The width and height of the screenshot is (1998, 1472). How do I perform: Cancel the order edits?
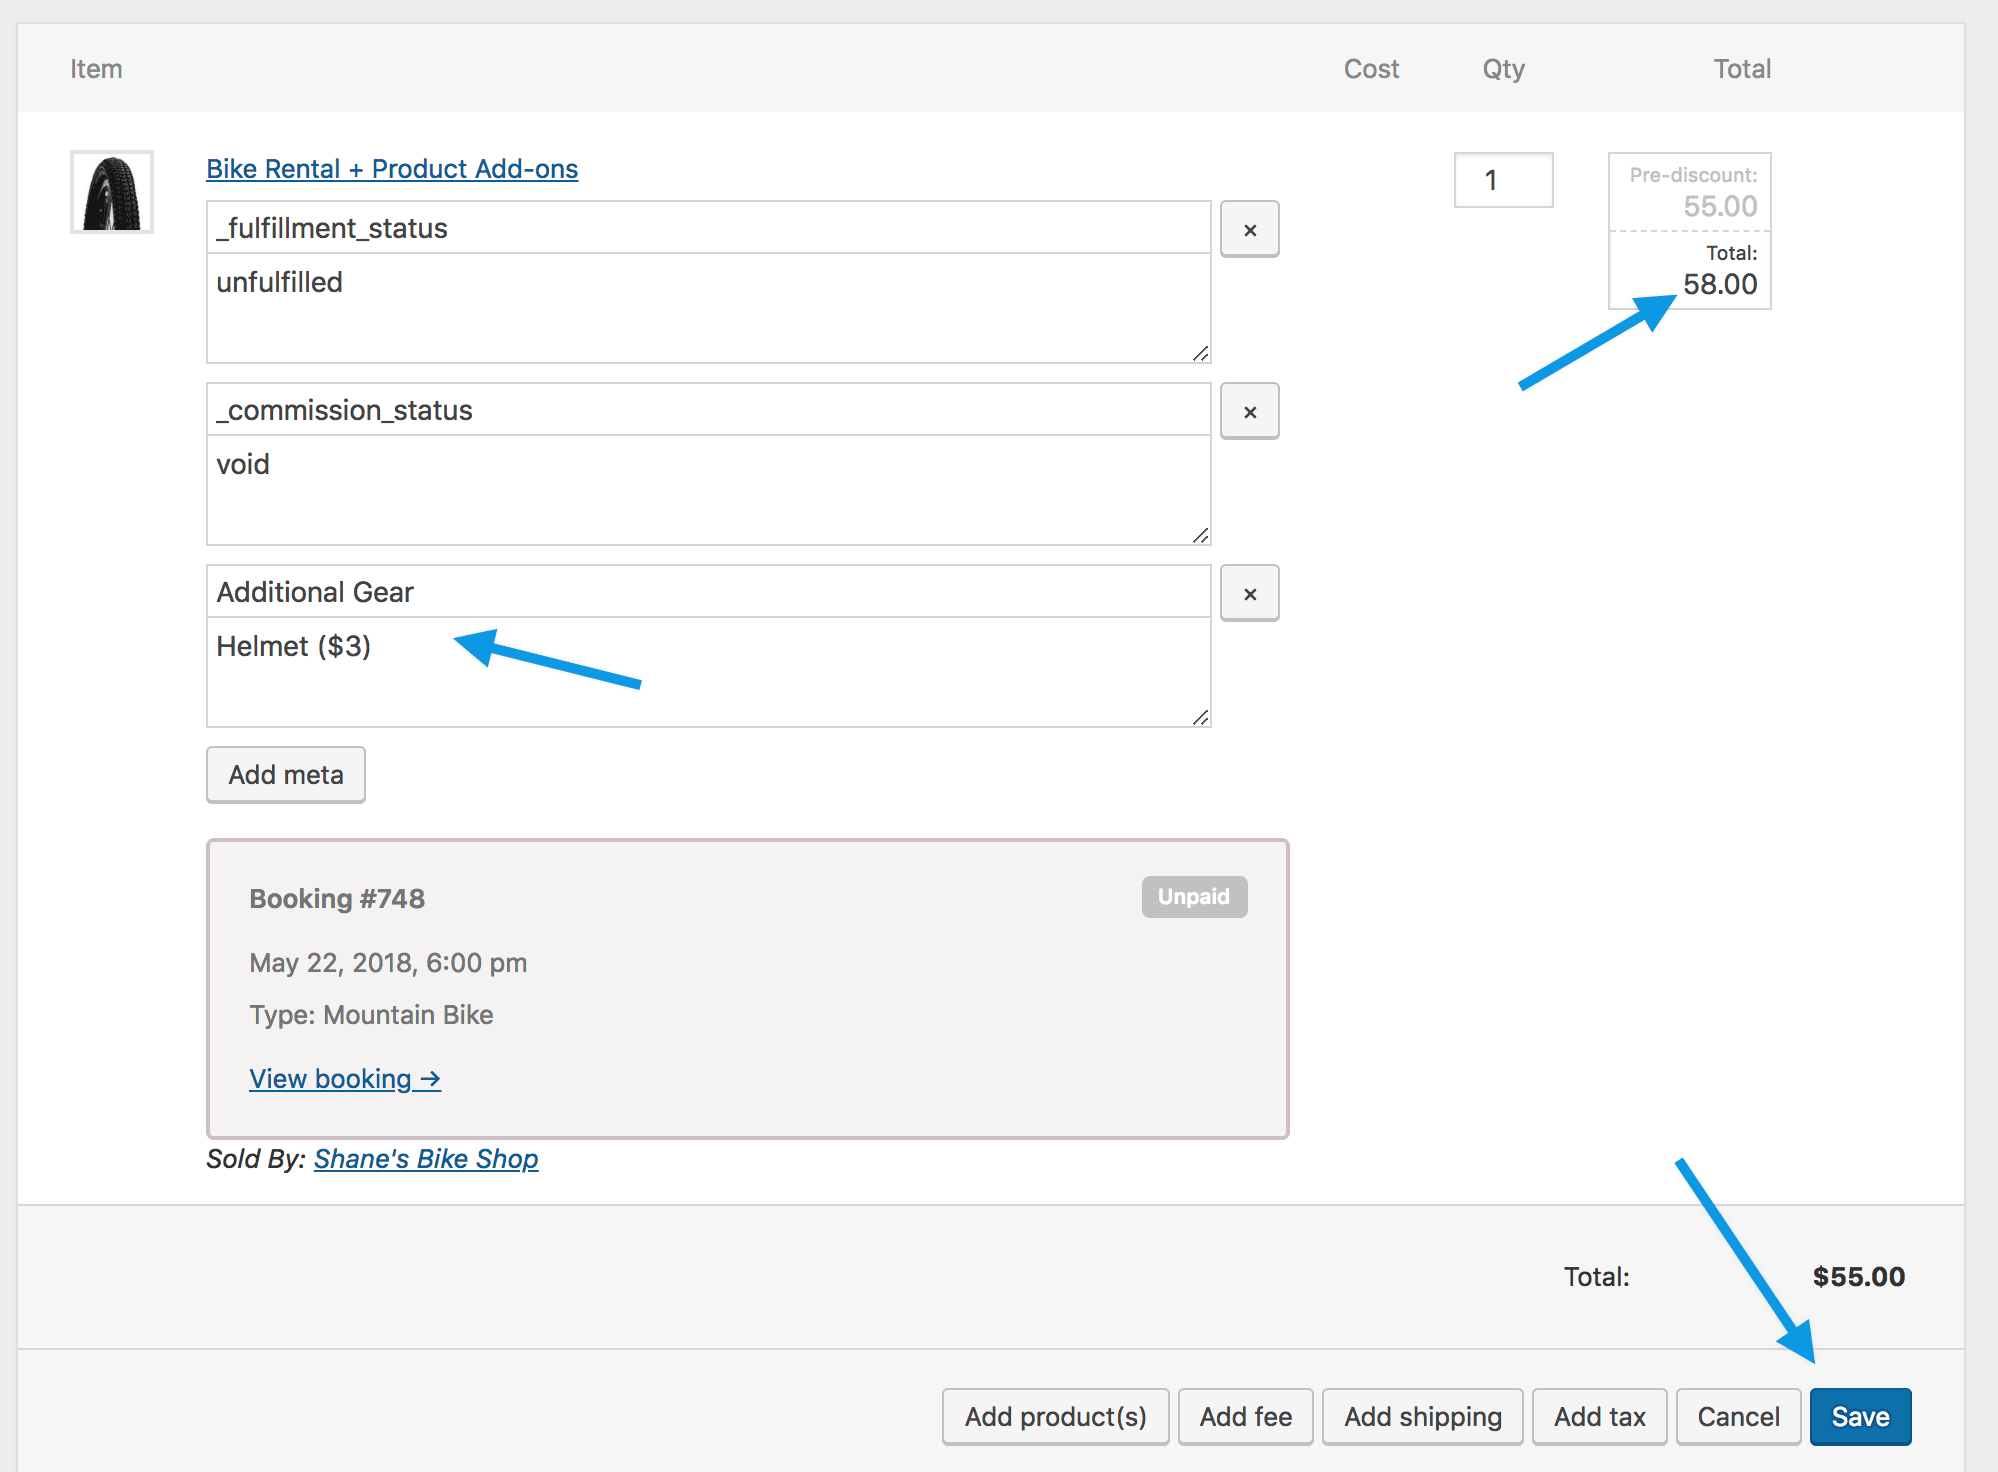point(1738,1416)
